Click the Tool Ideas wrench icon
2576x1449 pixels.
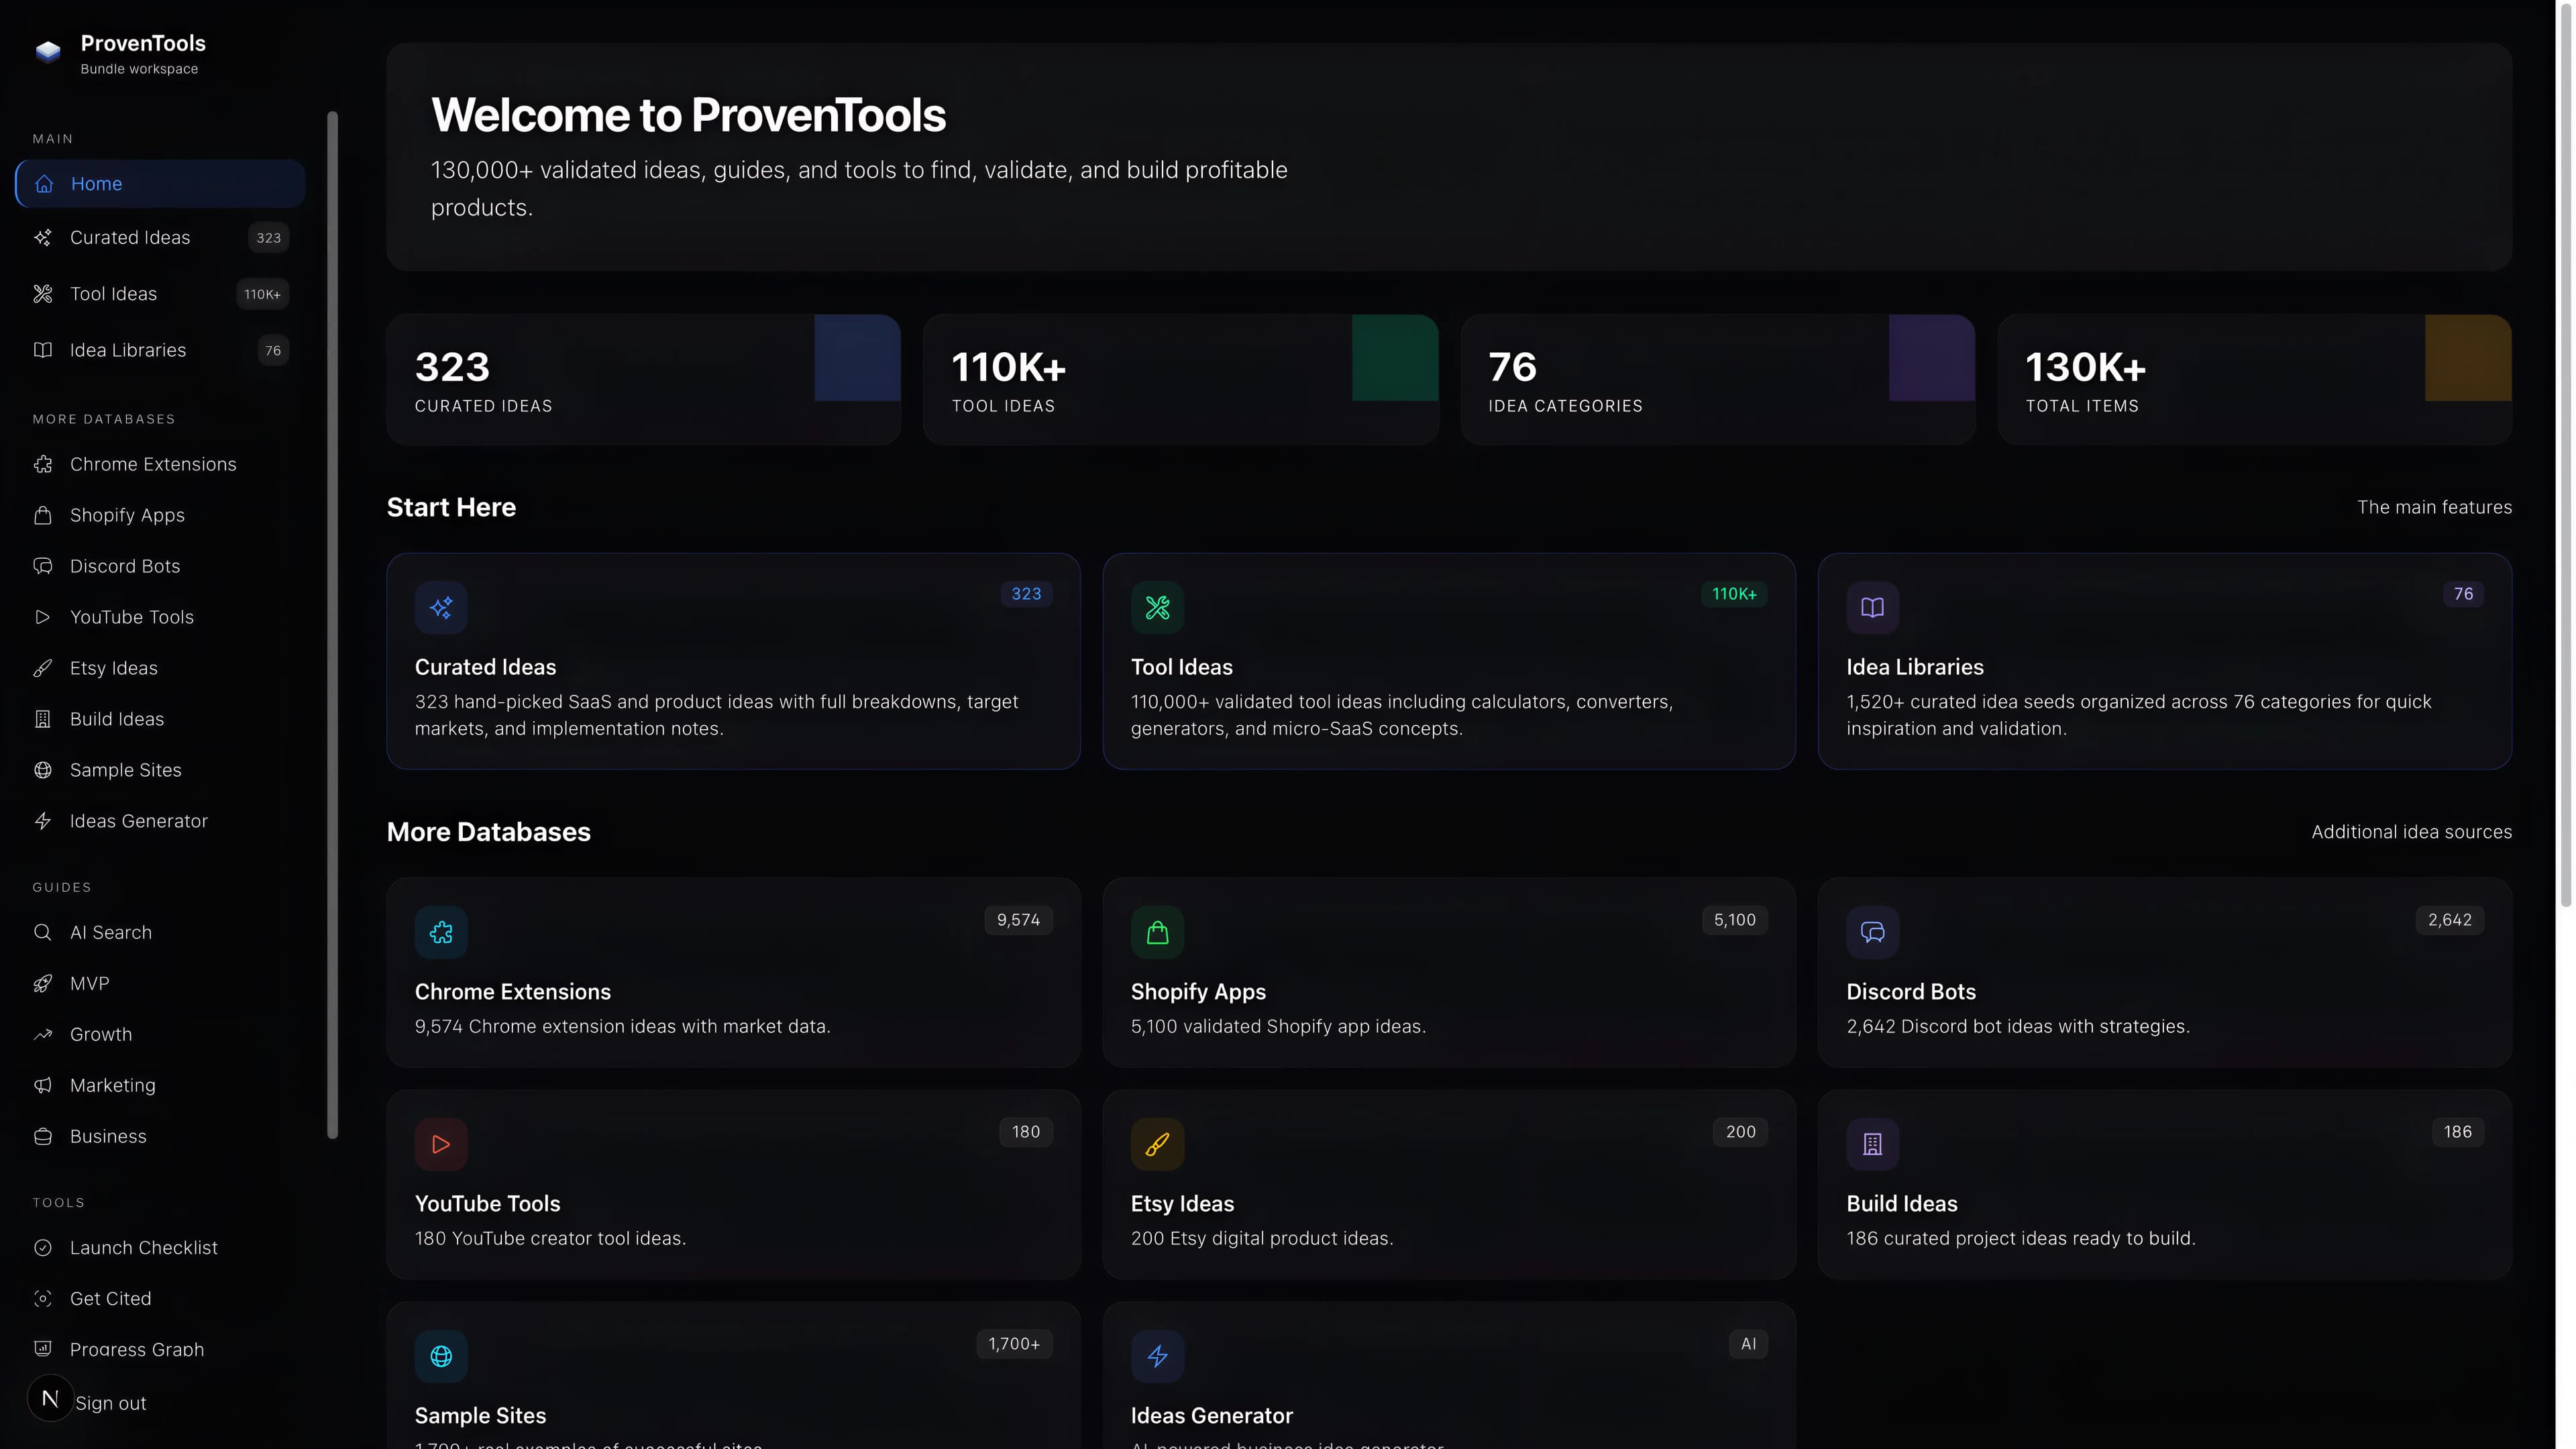[43, 294]
